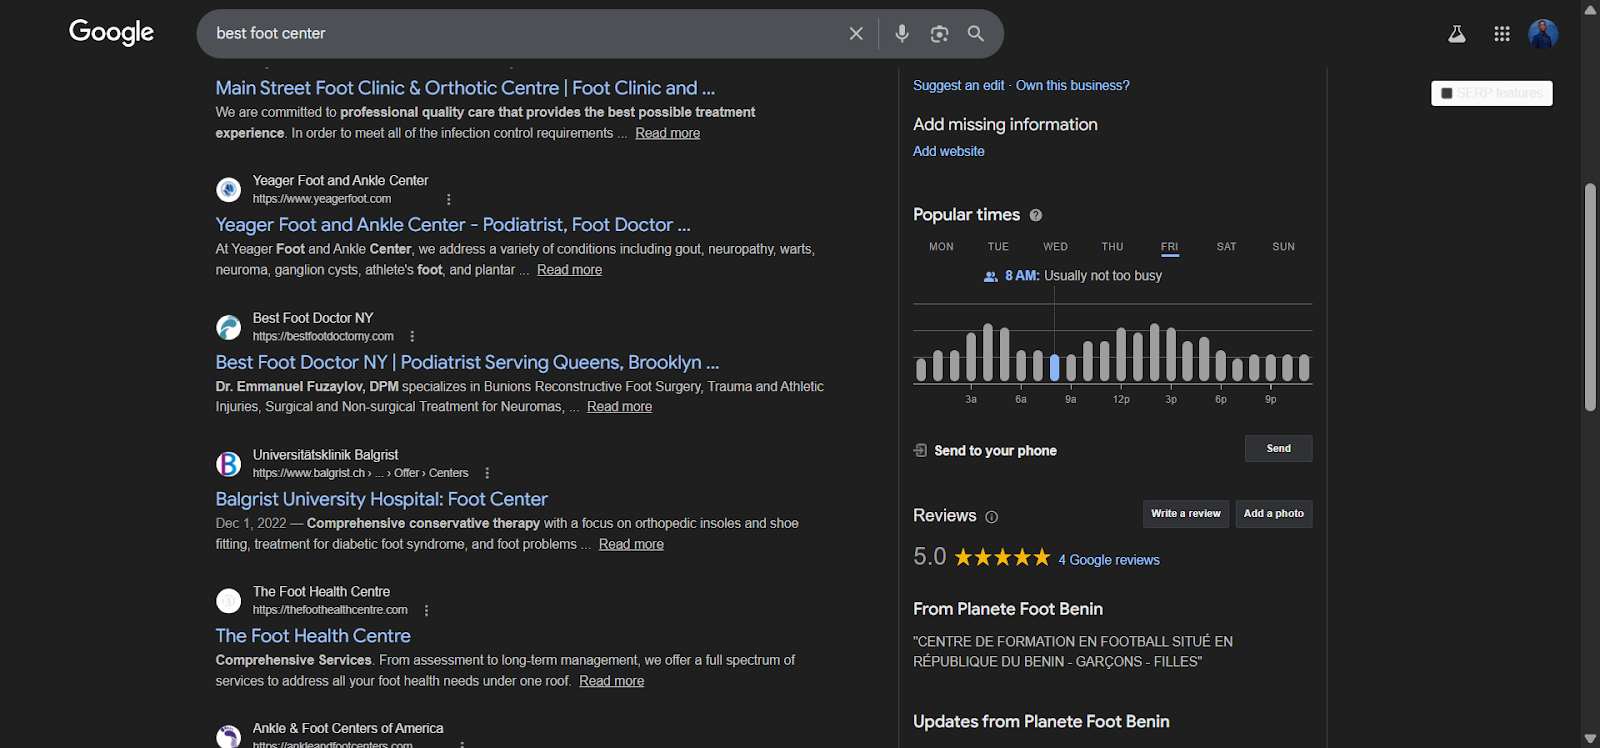The width and height of the screenshot is (1600, 748).
Task: Select WED tab in Popular times
Action: click(1055, 247)
